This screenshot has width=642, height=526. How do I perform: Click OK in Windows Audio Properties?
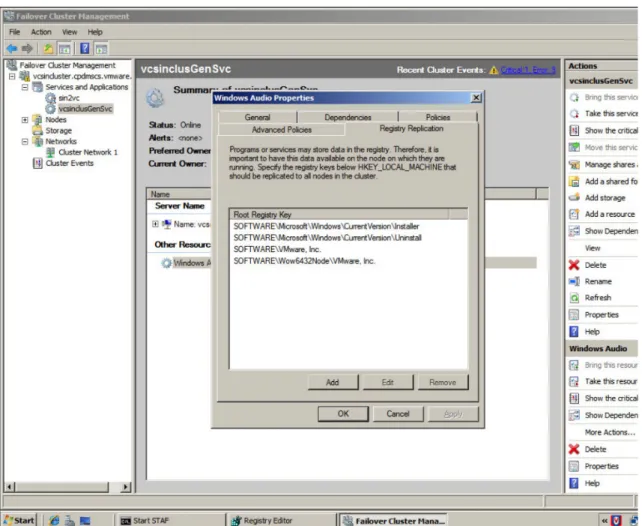(x=343, y=414)
